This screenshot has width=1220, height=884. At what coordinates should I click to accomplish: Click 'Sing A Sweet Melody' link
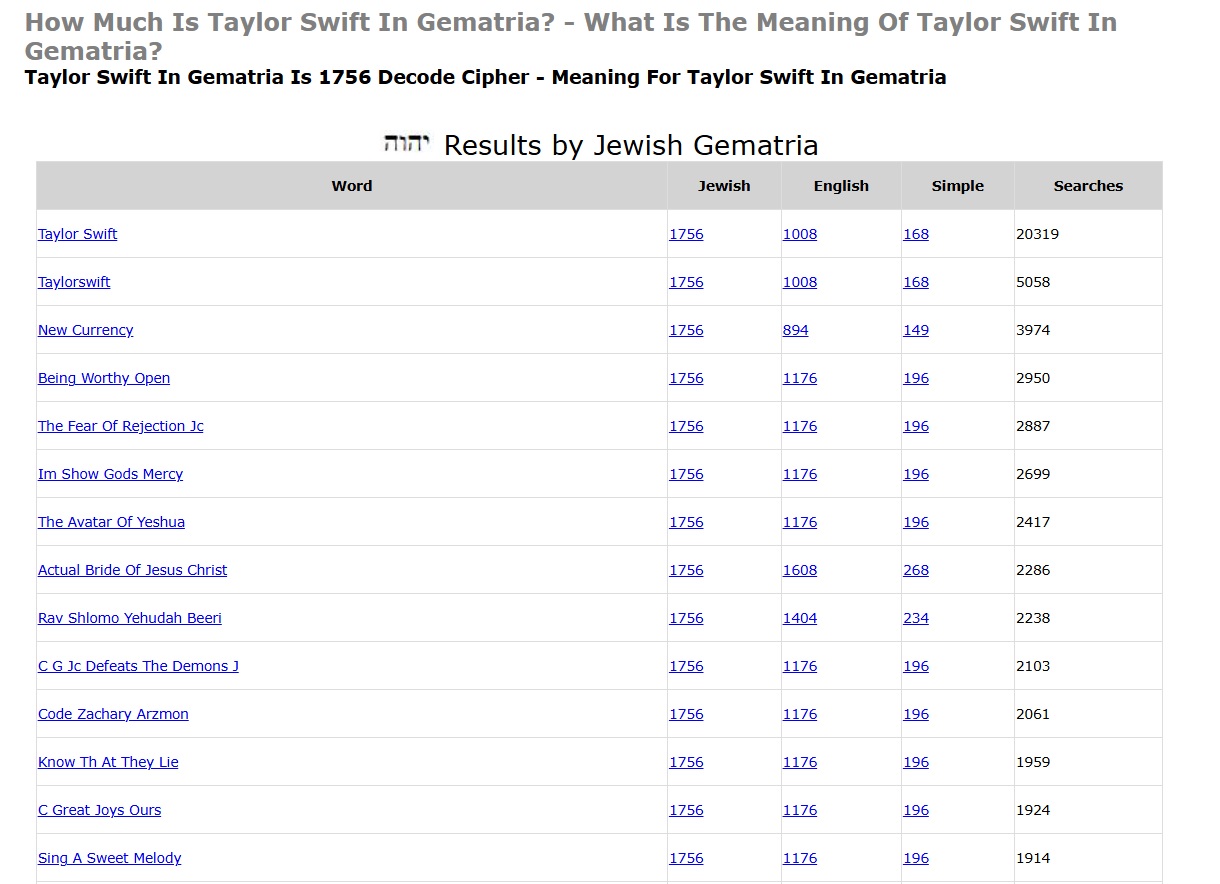point(110,858)
